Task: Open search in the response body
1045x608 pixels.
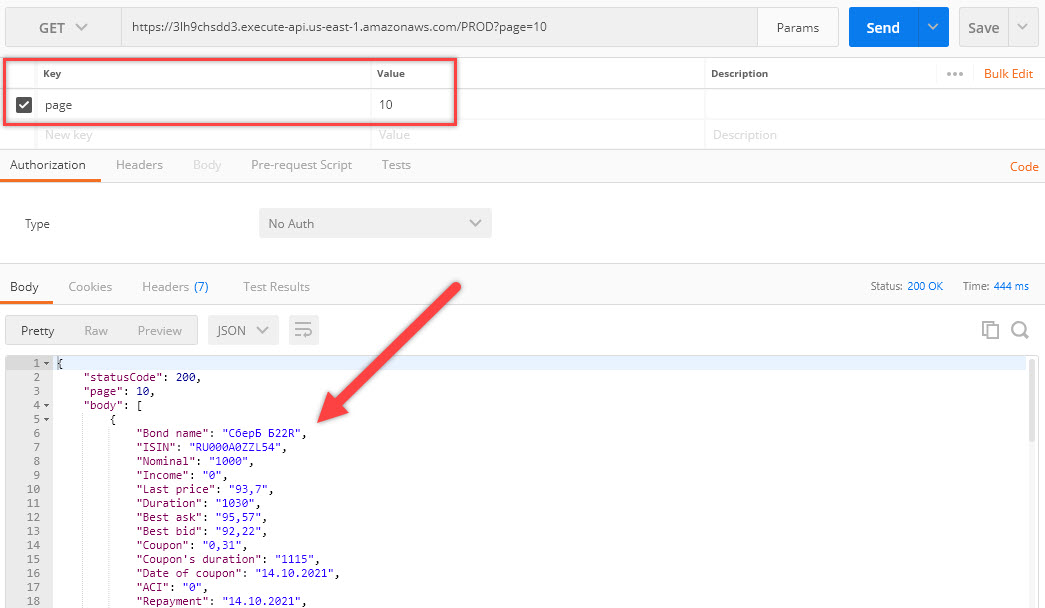Action: pos(1020,330)
